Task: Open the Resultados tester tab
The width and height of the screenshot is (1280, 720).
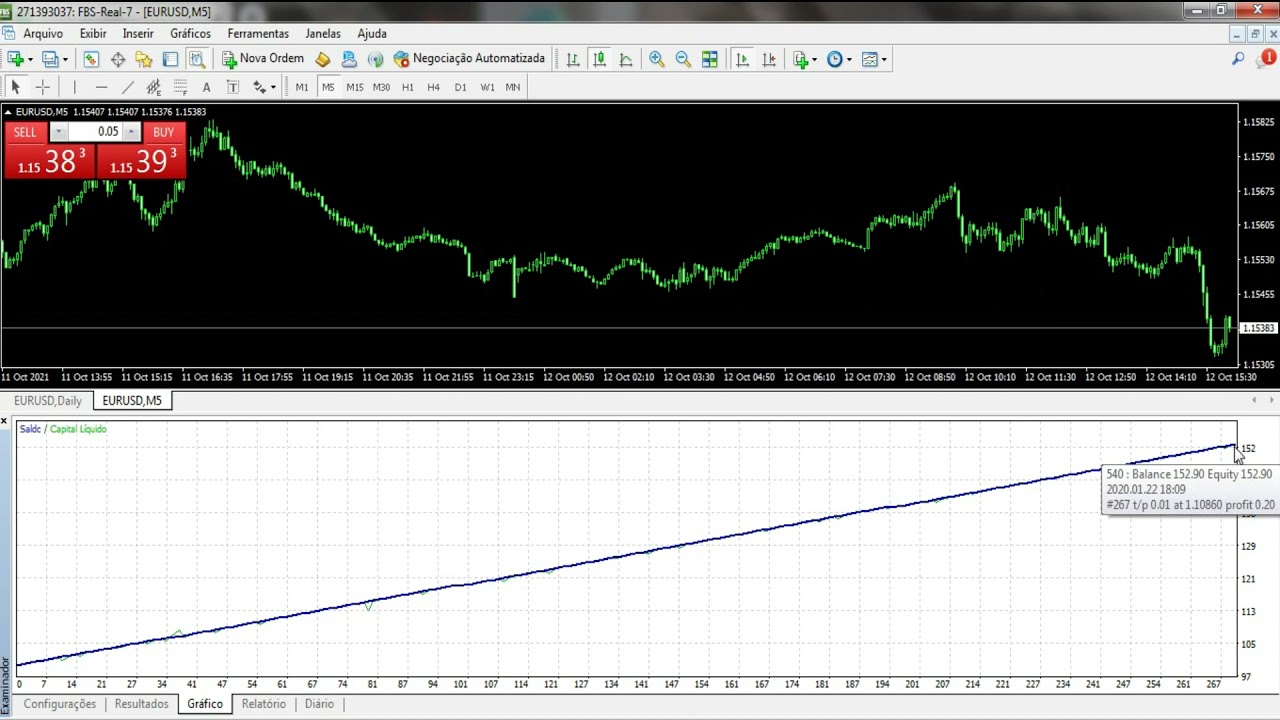Action: click(x=141, y=704)
